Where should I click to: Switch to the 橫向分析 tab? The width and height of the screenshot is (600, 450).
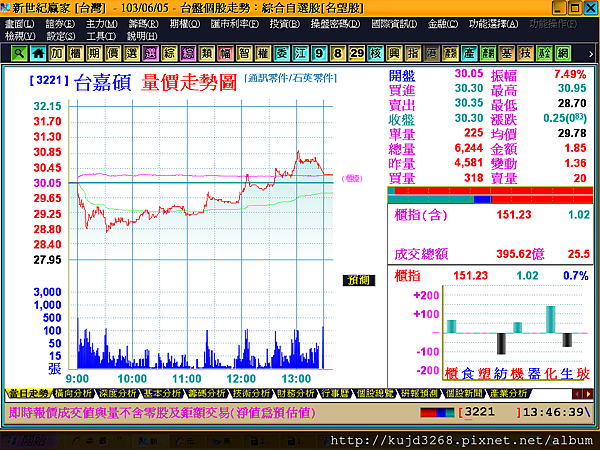click(x=73, y=393)
